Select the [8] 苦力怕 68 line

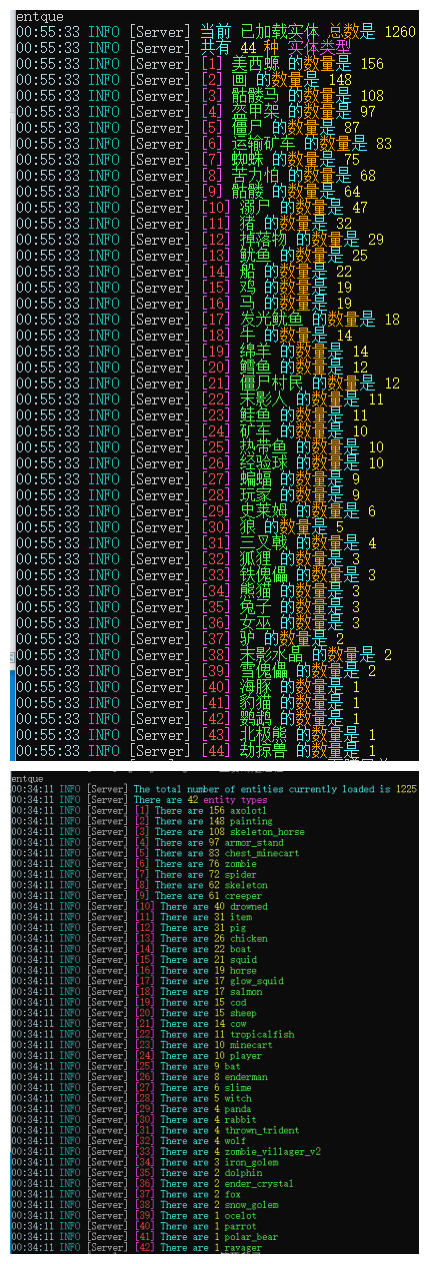196,175
